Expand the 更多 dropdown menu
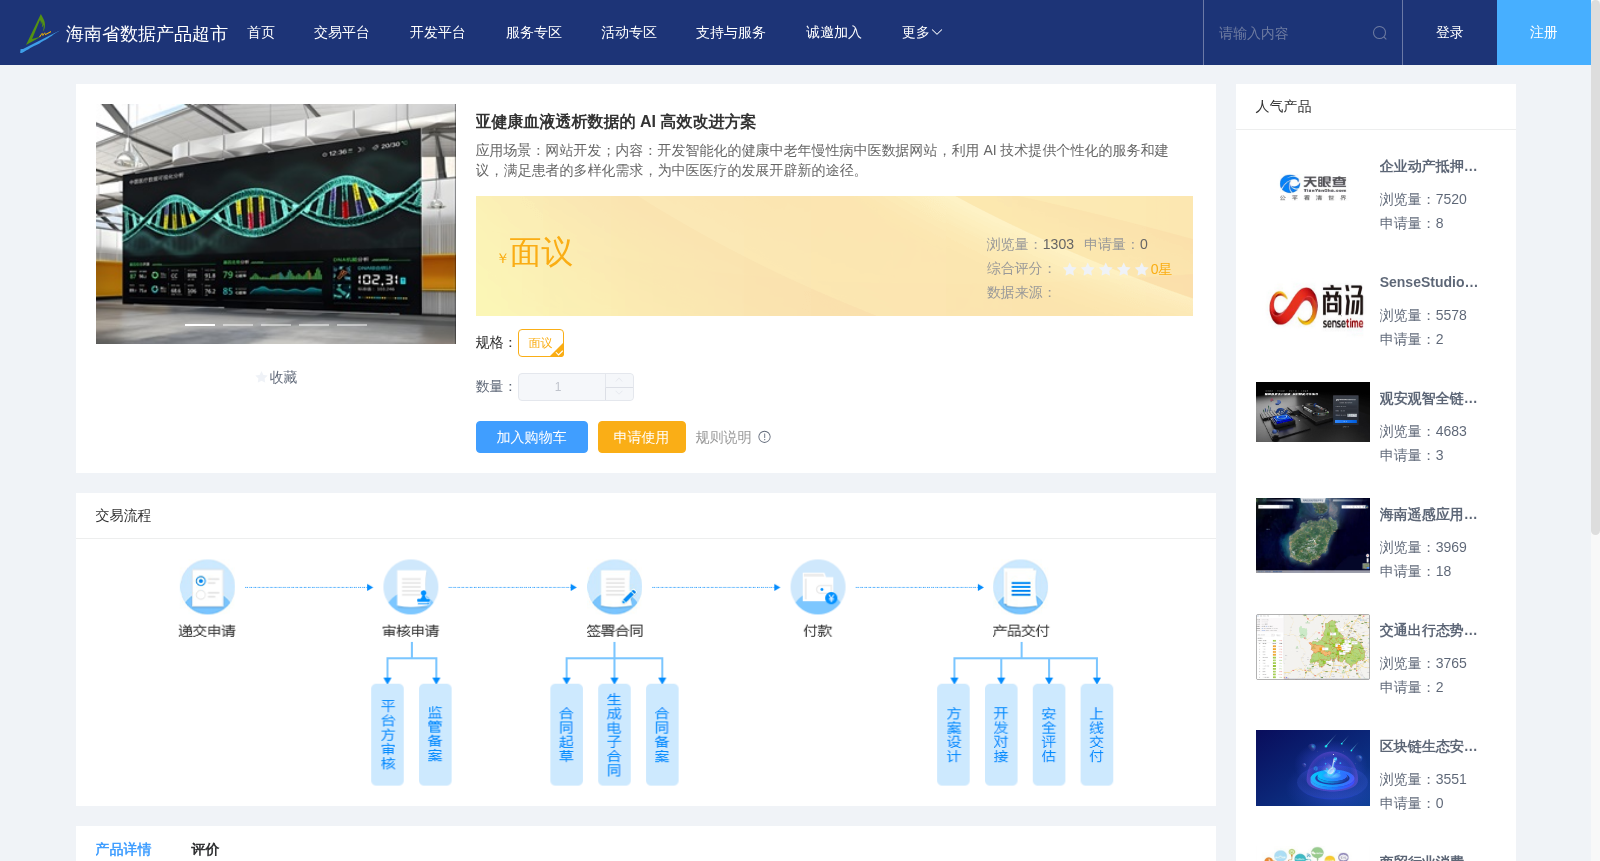Screen dimensions: 1600x861 click(x=922, y=33)
